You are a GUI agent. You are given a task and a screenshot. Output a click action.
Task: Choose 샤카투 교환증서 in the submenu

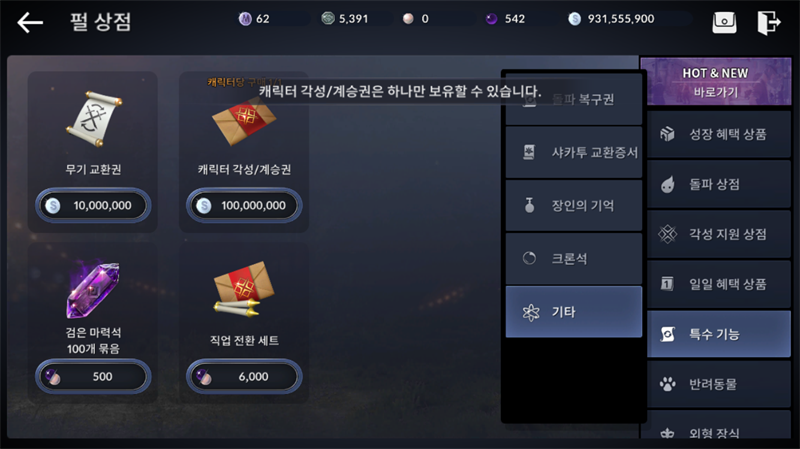573,153
